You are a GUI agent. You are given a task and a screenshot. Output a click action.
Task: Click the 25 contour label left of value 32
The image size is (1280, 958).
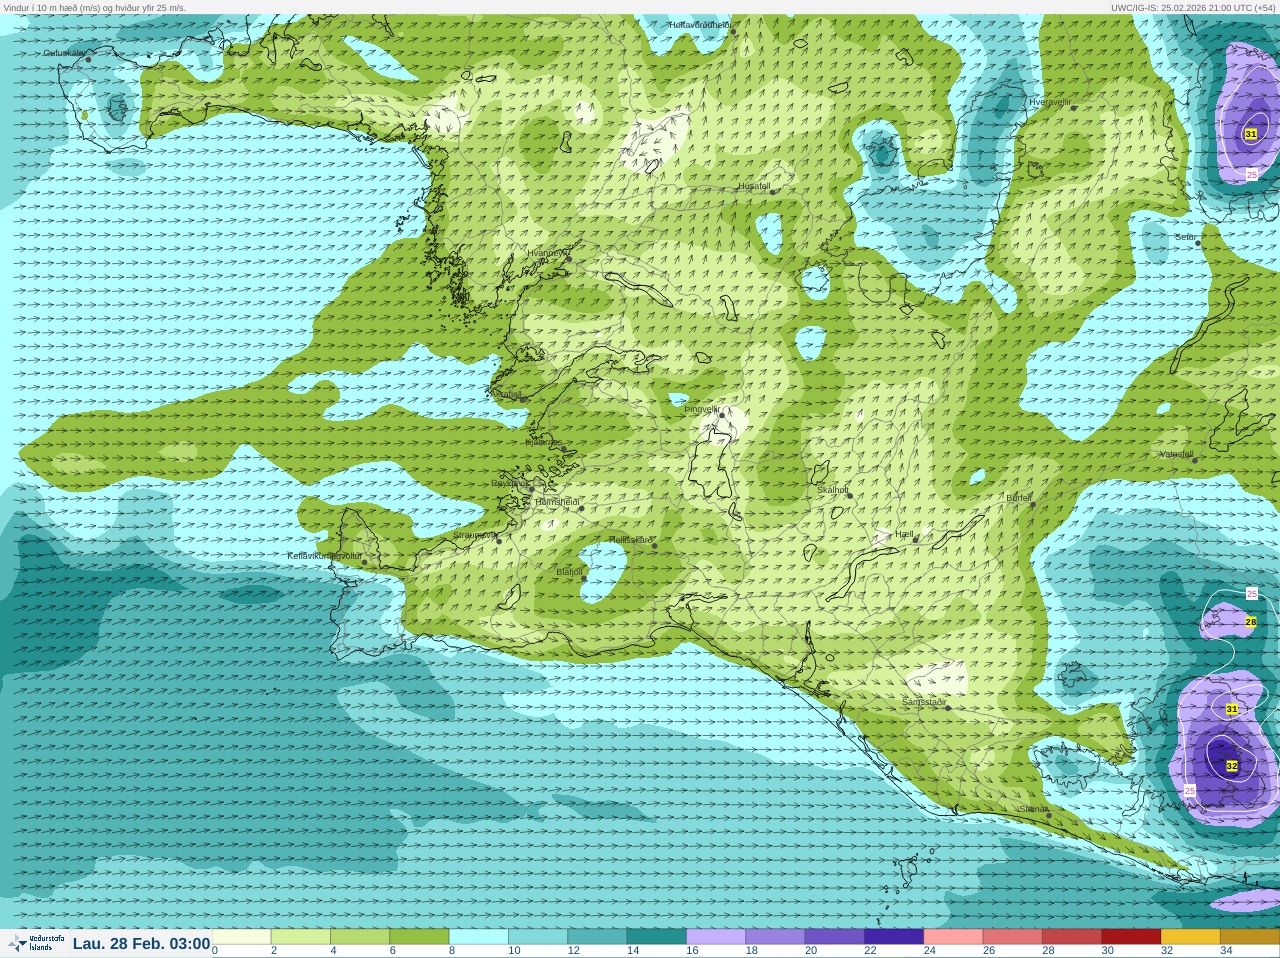click(x=1190, y=791)
